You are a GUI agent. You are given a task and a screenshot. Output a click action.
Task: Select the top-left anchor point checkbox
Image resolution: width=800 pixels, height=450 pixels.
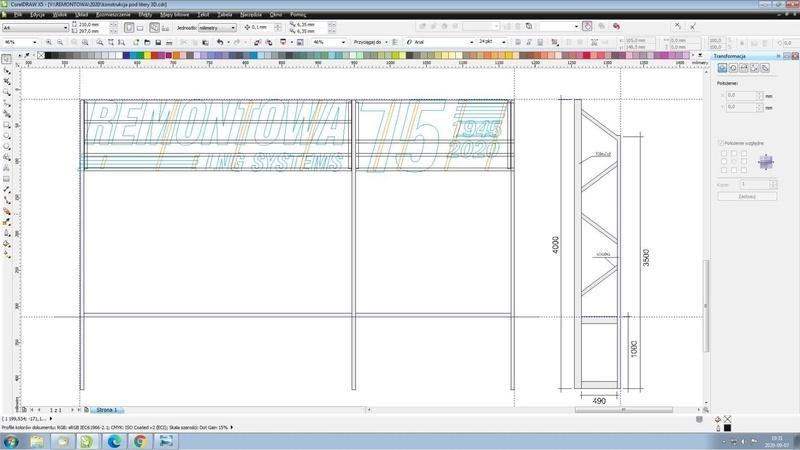pos(722,154)
